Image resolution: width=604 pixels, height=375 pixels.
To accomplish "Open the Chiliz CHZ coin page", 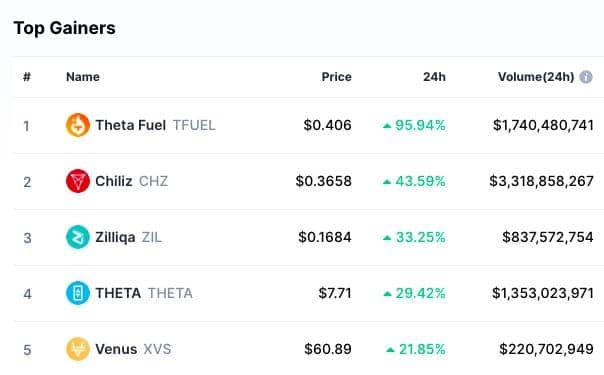I will coord(132,181).
